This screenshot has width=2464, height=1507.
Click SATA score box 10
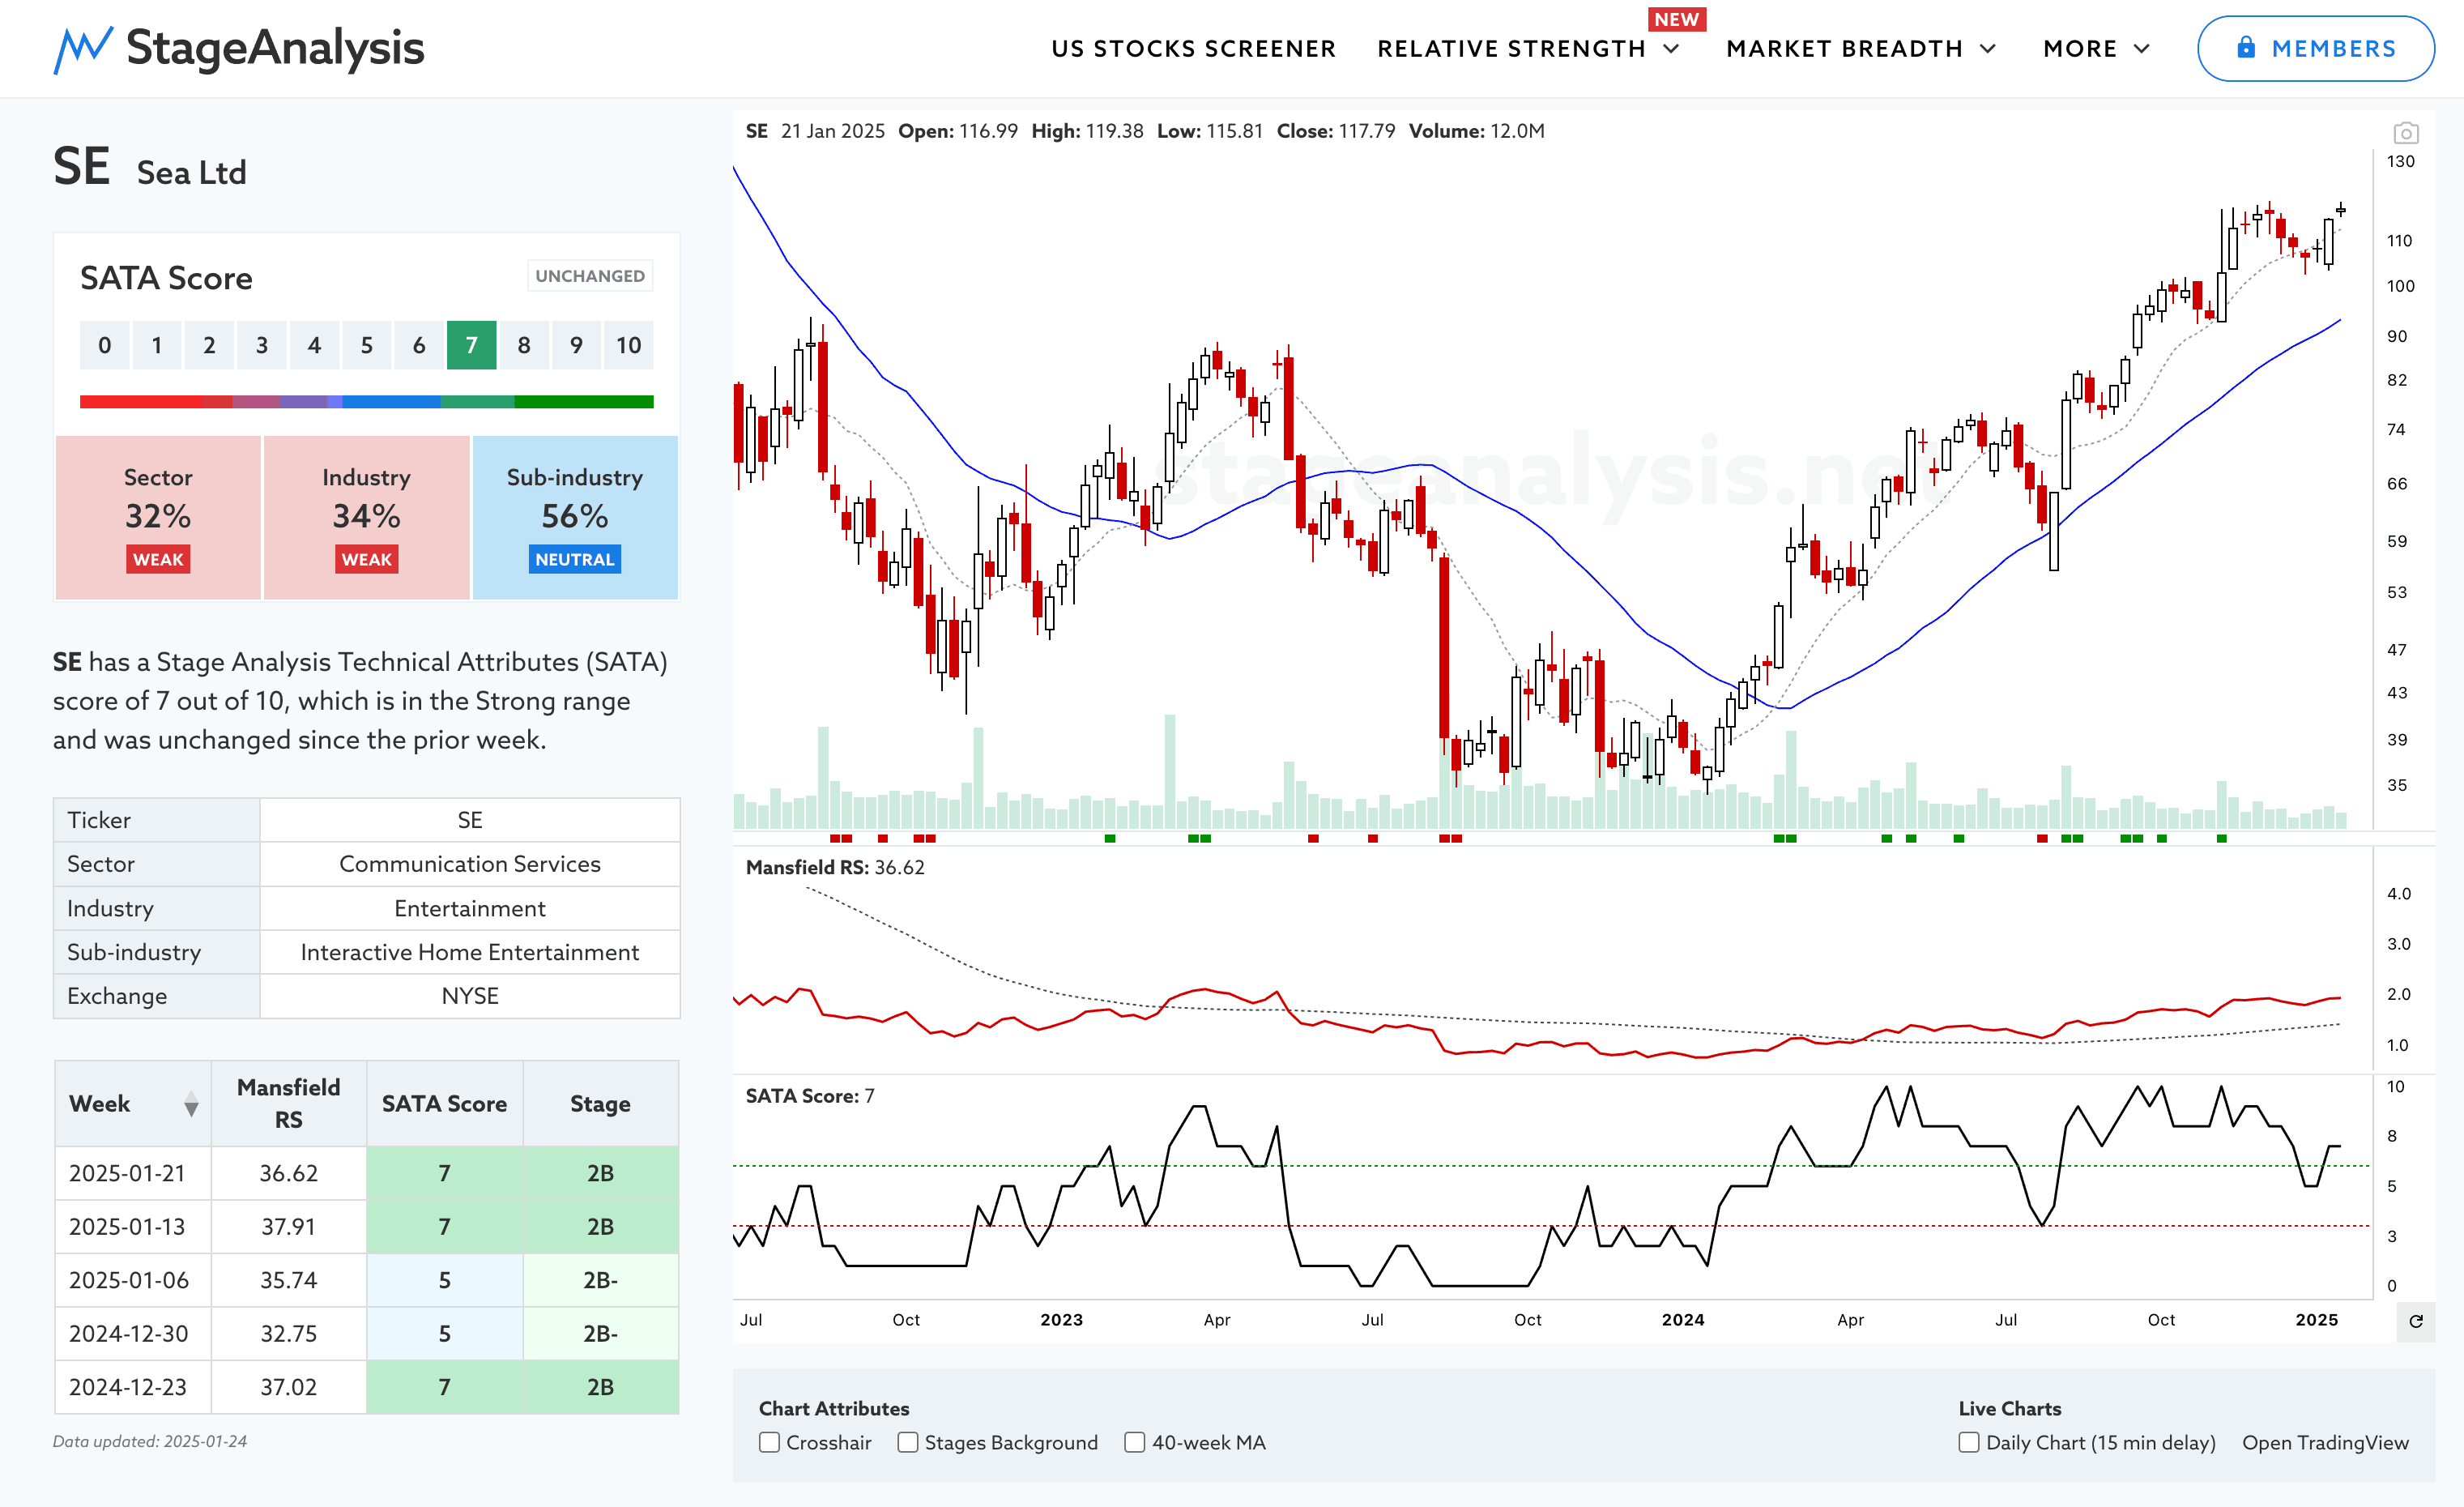point(628,345)
